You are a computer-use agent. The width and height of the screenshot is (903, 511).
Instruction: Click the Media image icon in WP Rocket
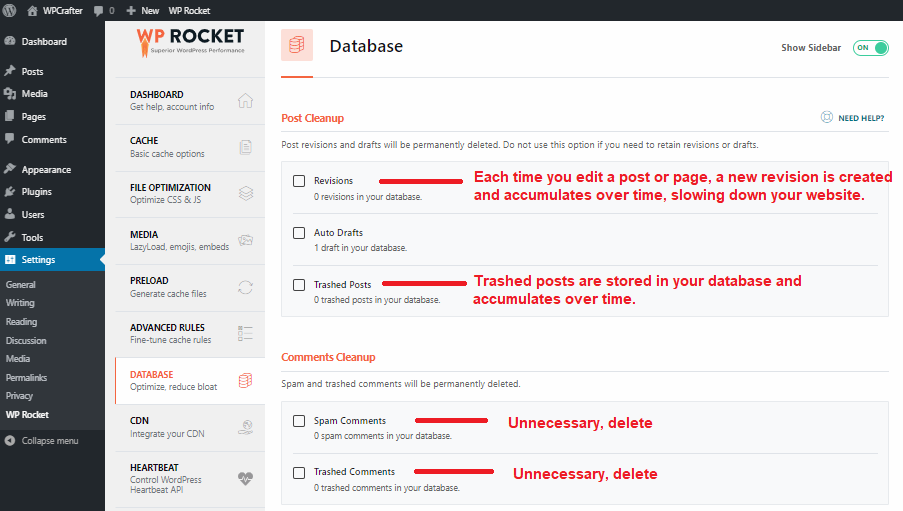pyautogui.click(x=246, y=240)
